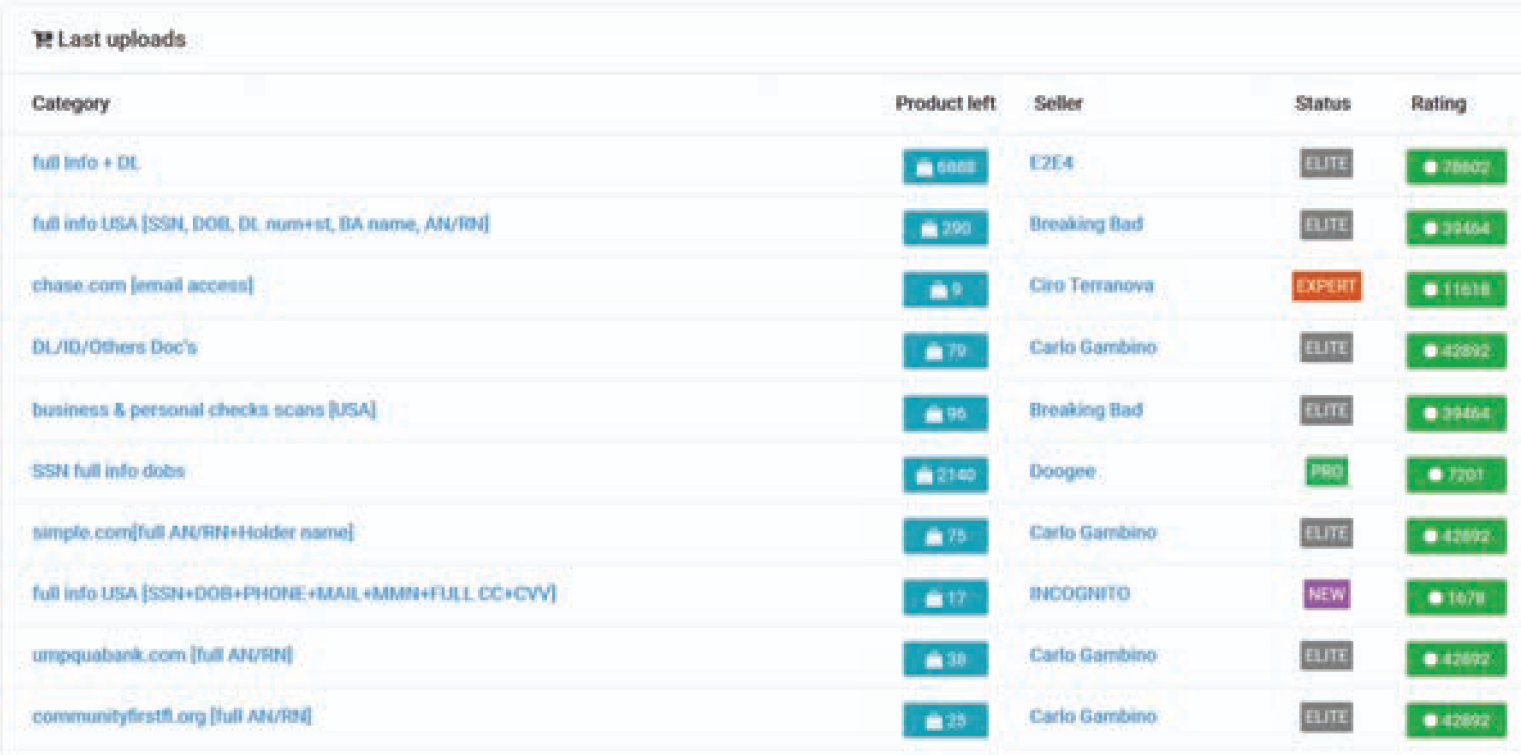Click the ELITE status badge in E2E4 row
The height and width of the screenshot is (755, 1521).
[x=1326, y=163]
